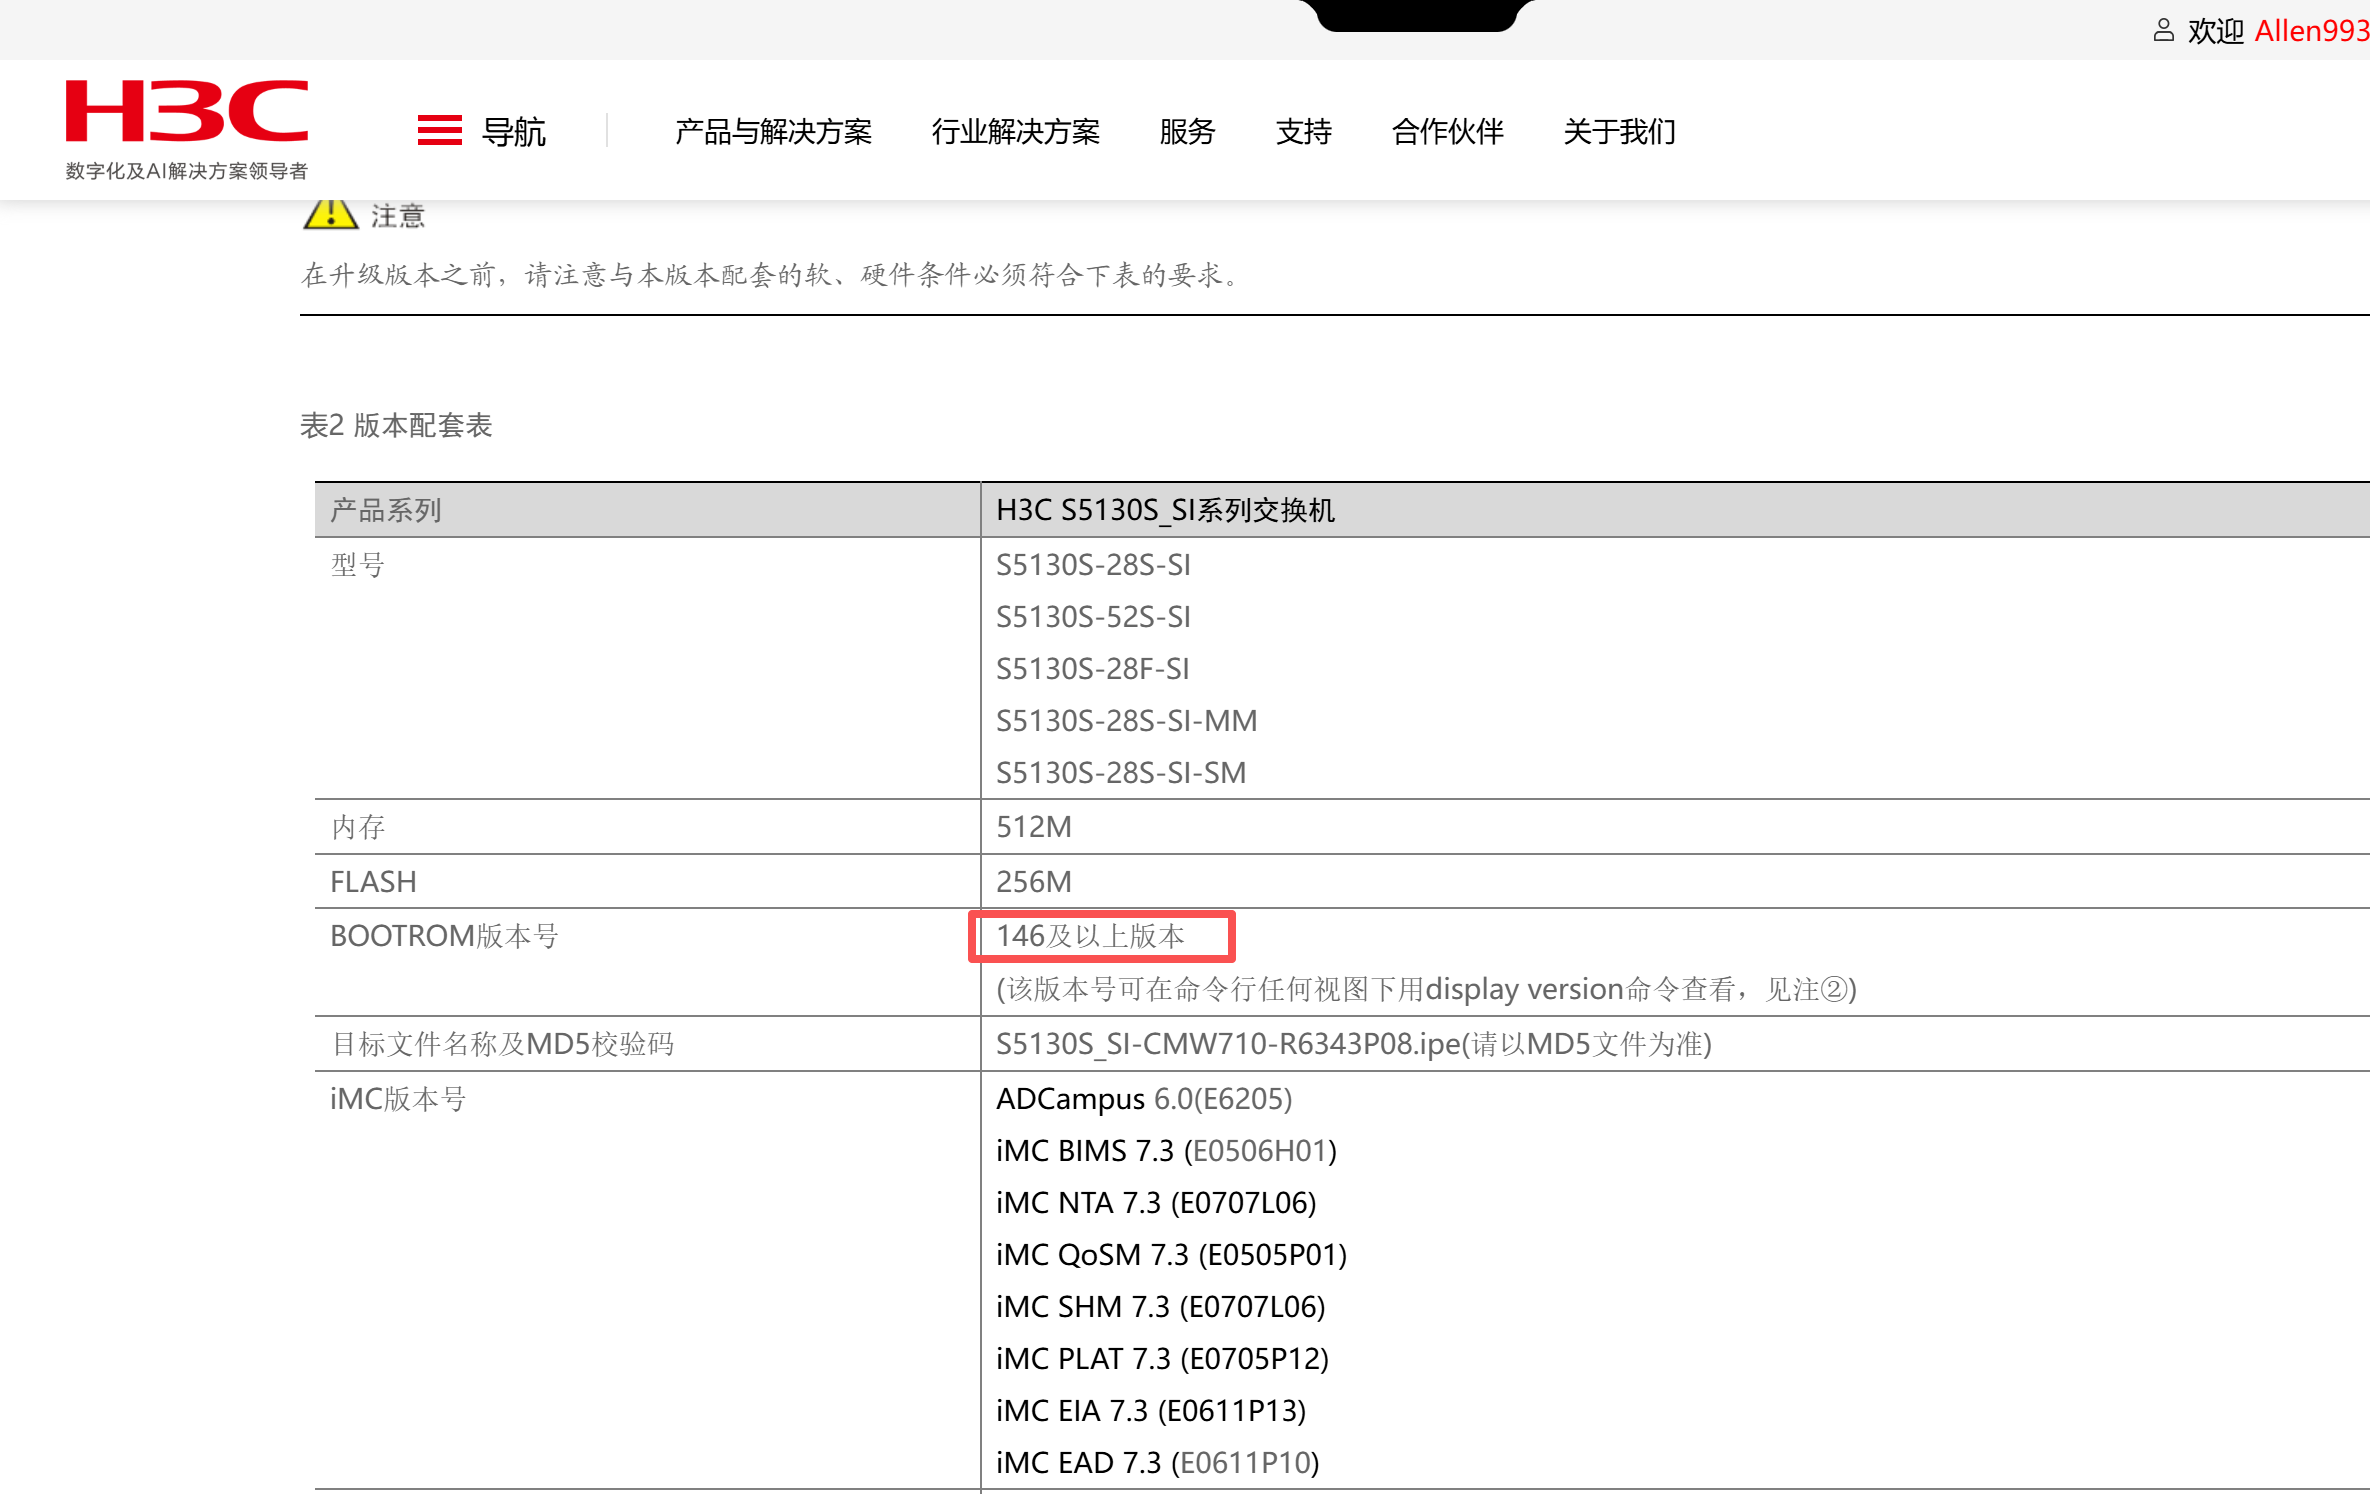This screenshot has width=2370, height=1494.
Task: Select model S5130S-28F-SI
Action: click(x=1092, y=669)
